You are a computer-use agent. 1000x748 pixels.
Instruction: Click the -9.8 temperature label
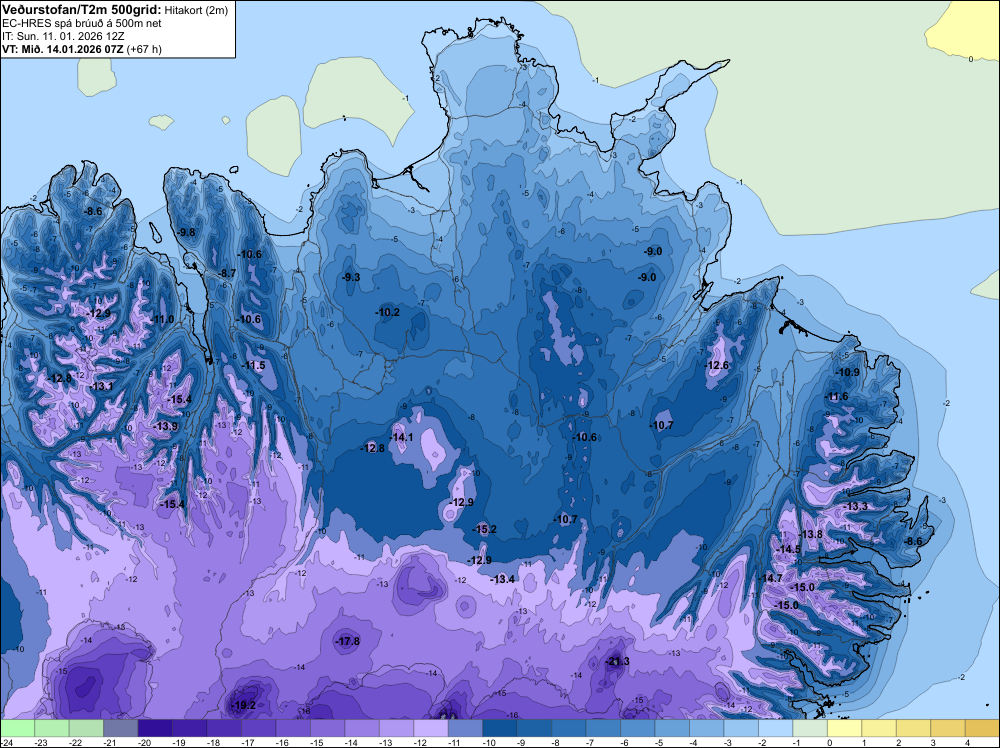point(187,233)
